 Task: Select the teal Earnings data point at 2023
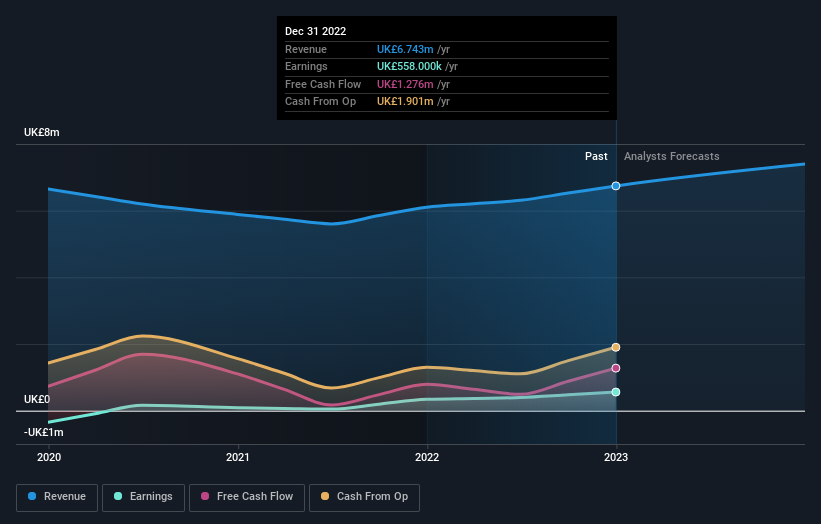click(616, 392)
